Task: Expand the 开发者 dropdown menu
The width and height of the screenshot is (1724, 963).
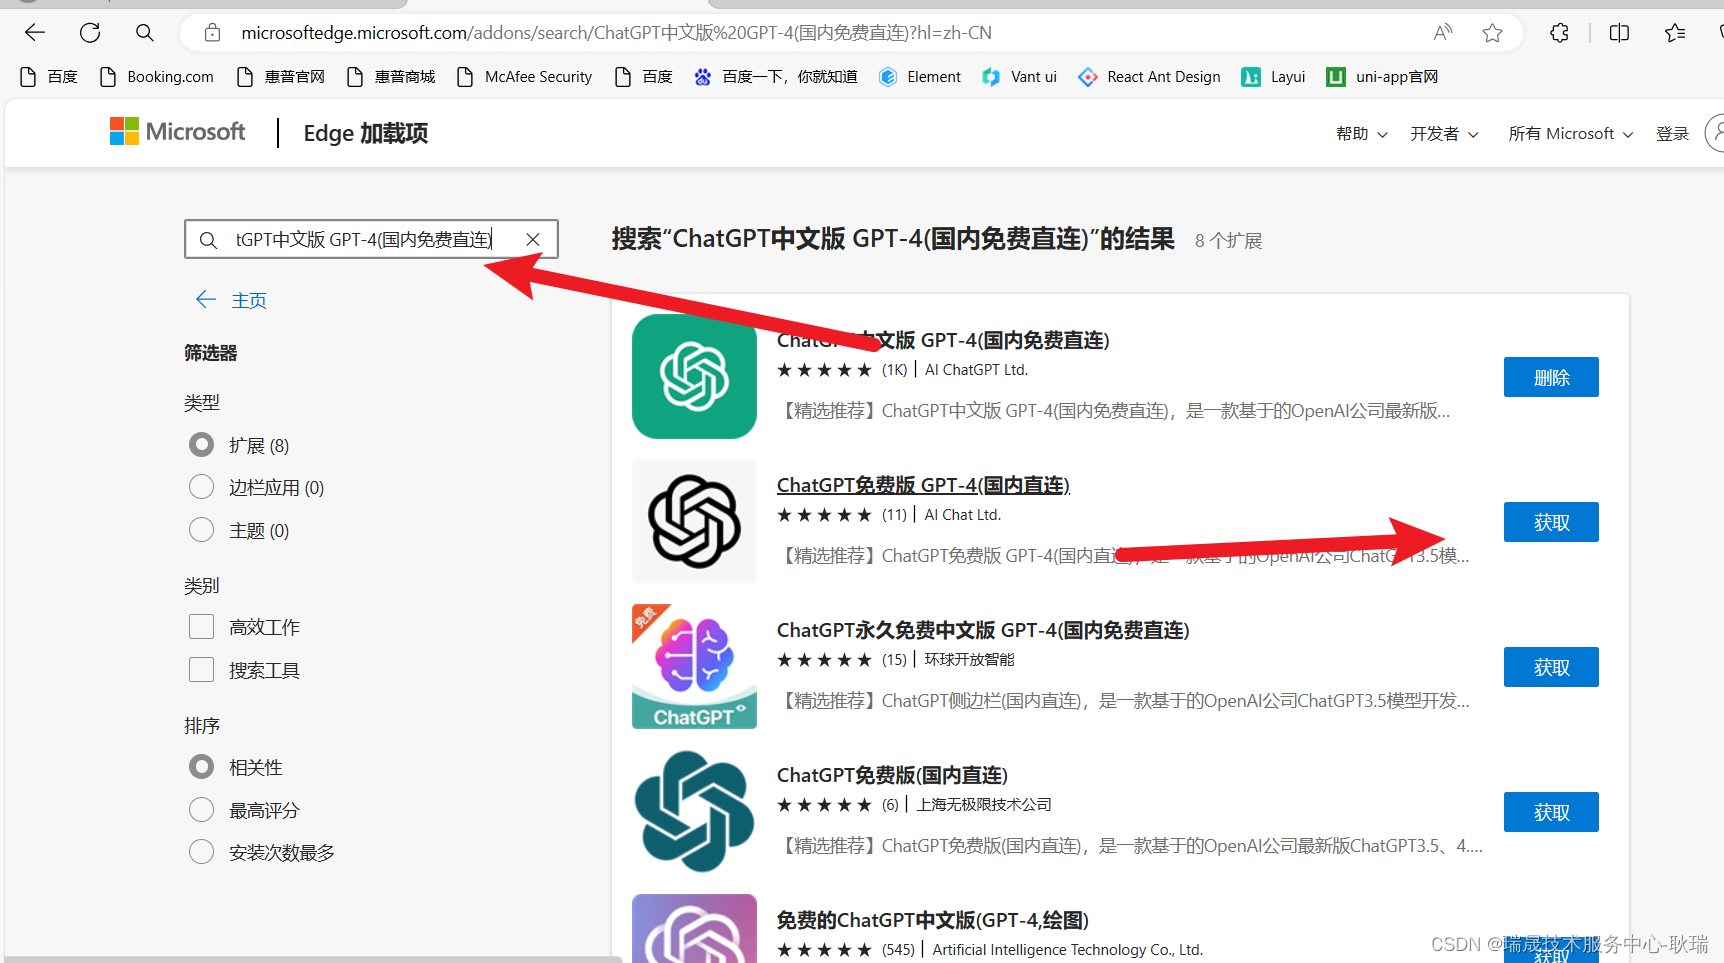Action: 1444,134
